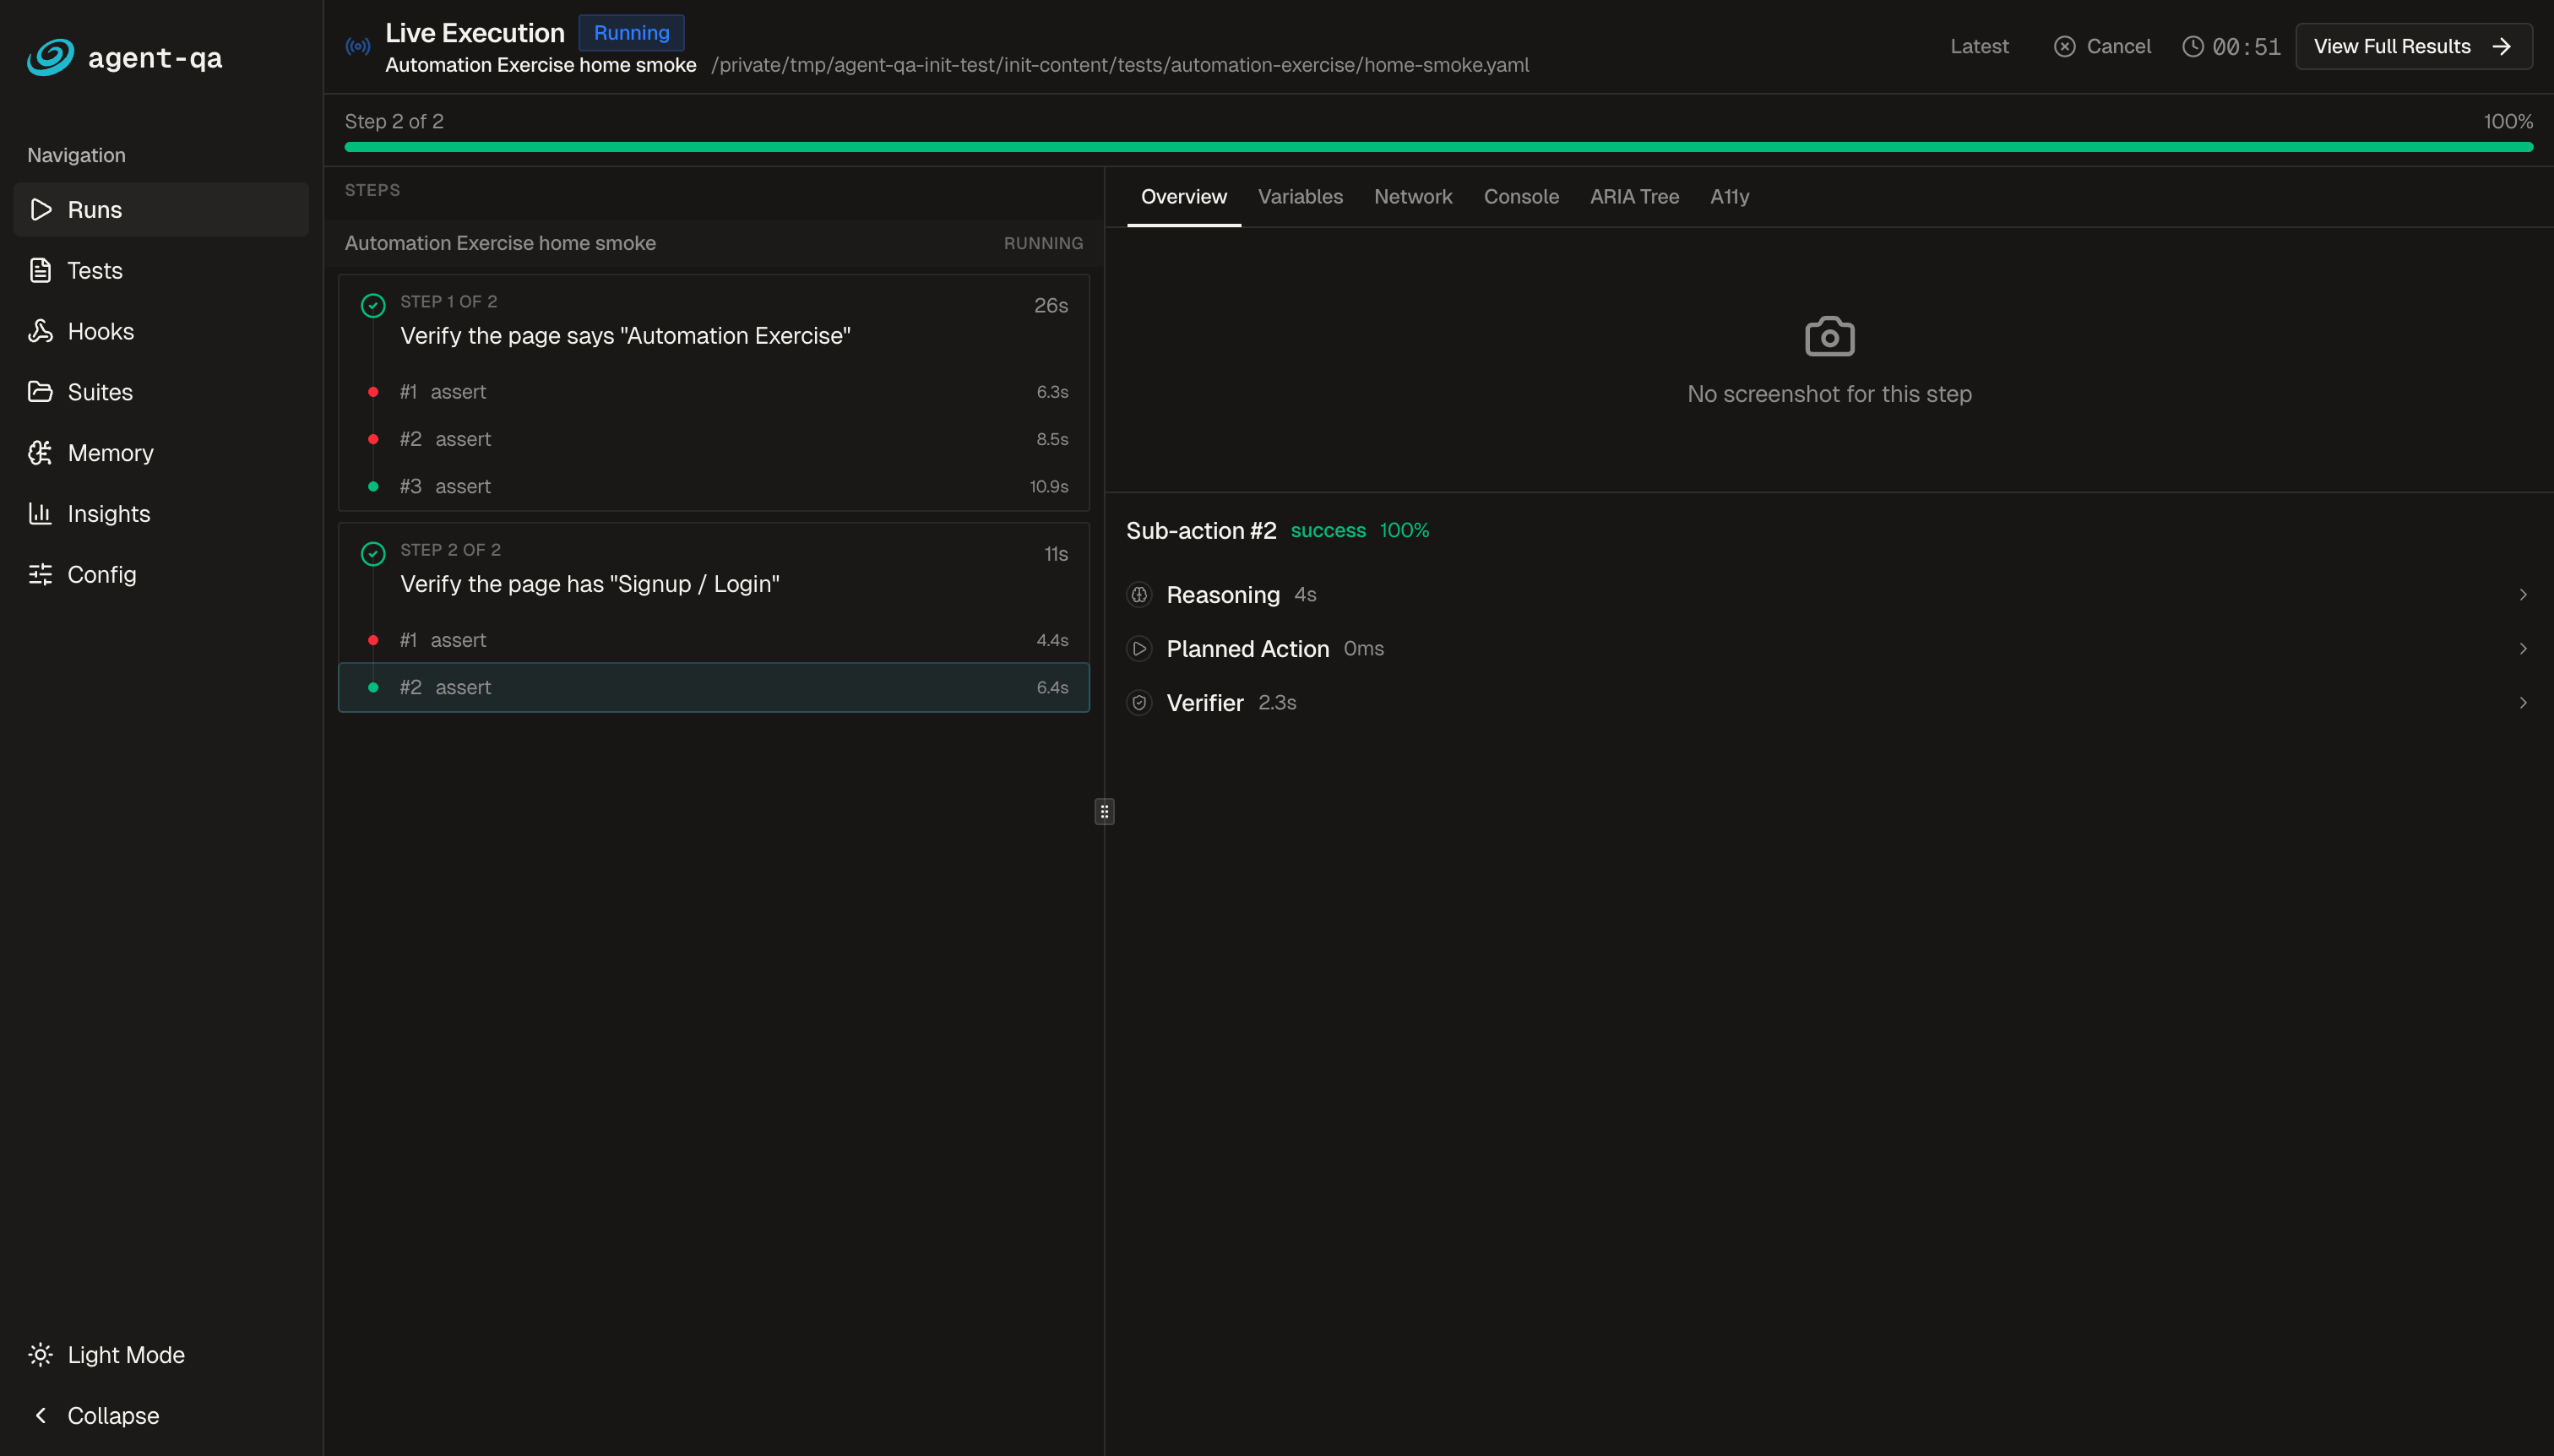The width and height of the screenshot is (2554, 1456).
Task: Click the arrow in View Full Results
Action: pos(2502,46)
